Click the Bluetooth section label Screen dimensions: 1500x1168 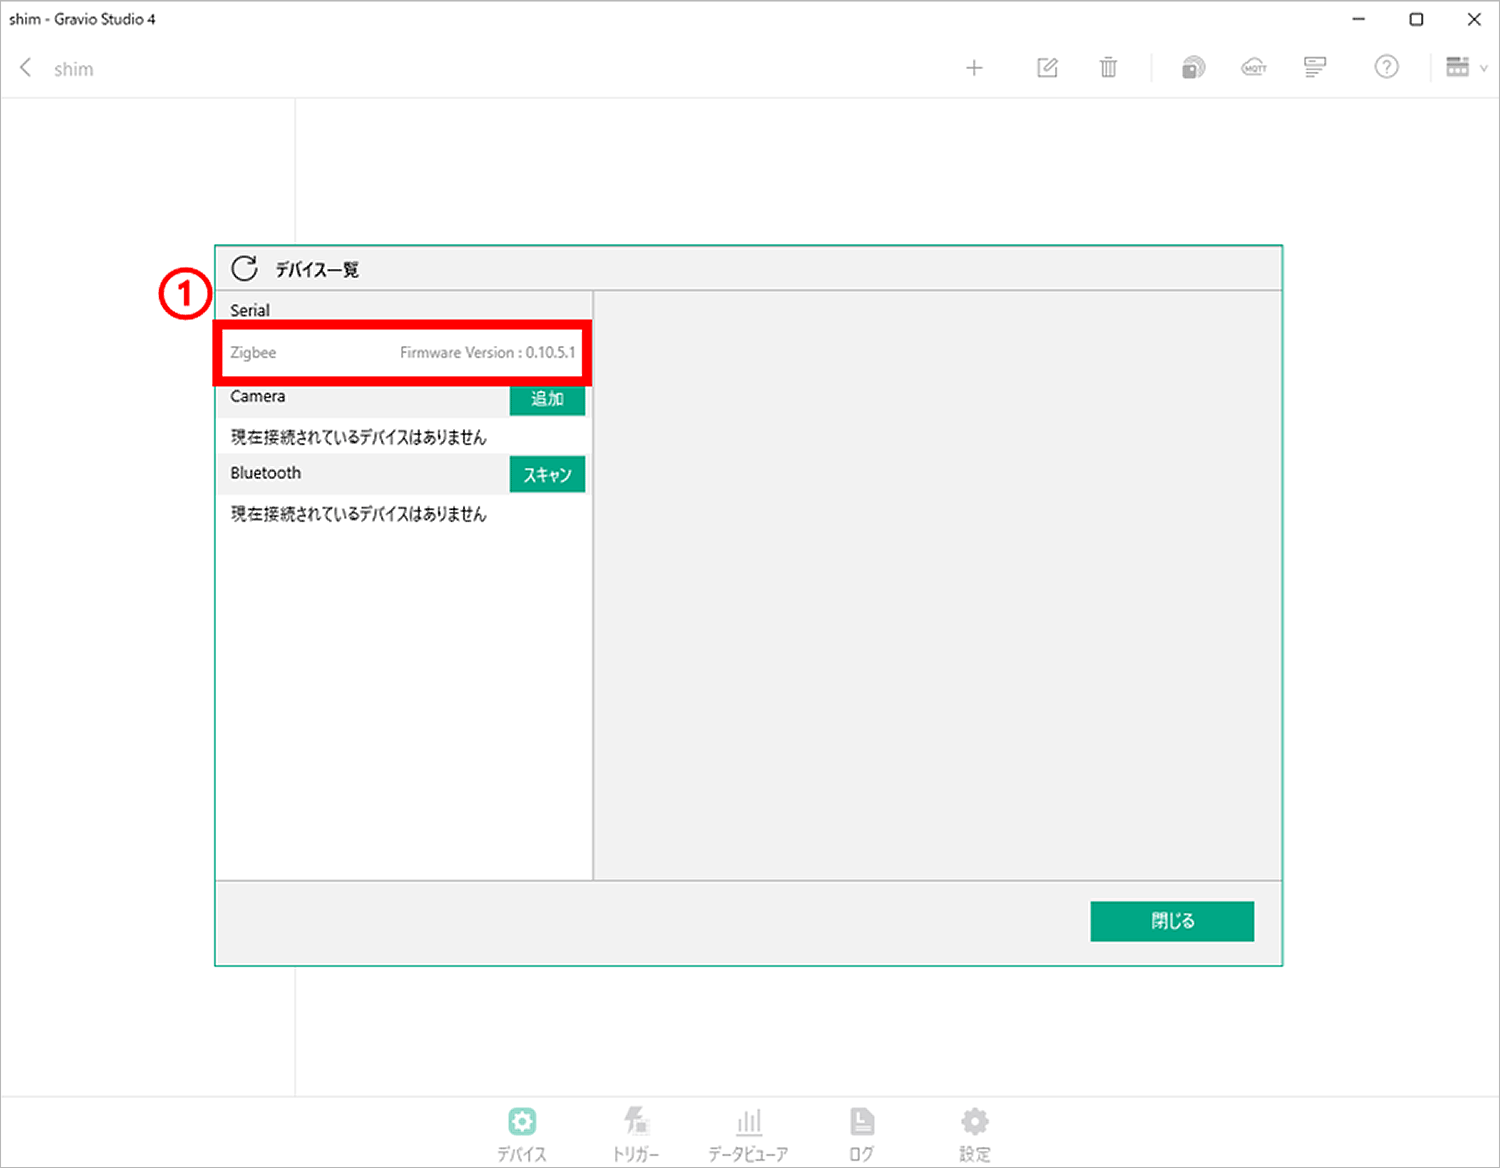(x=266, y=473)
